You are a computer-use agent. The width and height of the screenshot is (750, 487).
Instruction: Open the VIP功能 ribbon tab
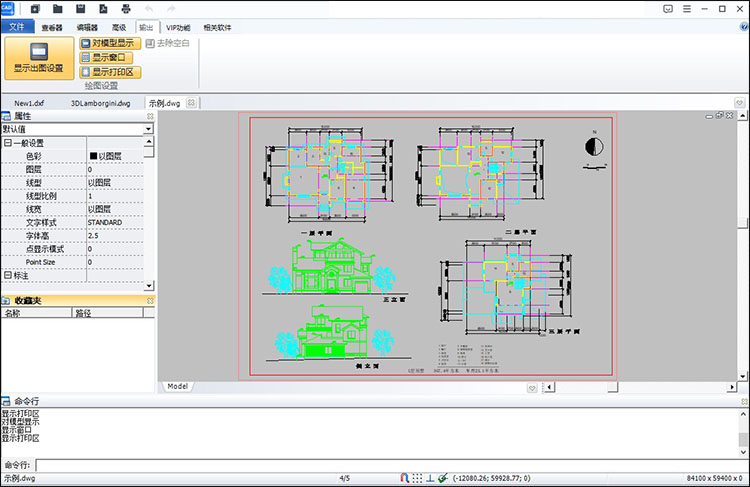click(178, 28)
